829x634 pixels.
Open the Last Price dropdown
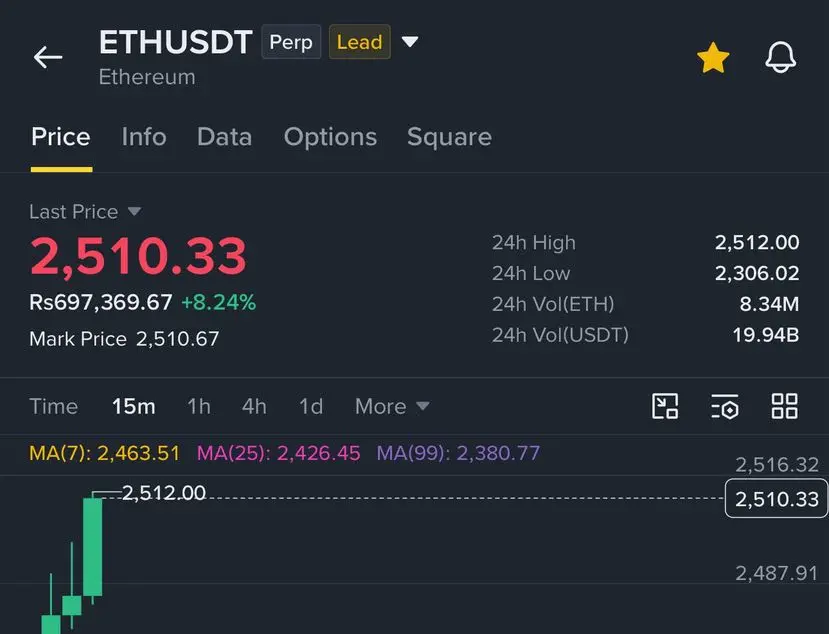point(85,212)
